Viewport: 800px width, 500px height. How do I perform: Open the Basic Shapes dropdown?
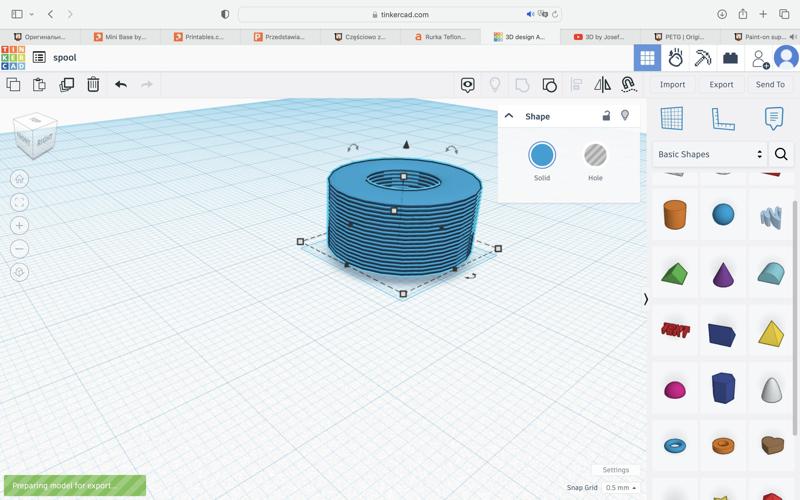click(710, 154)
